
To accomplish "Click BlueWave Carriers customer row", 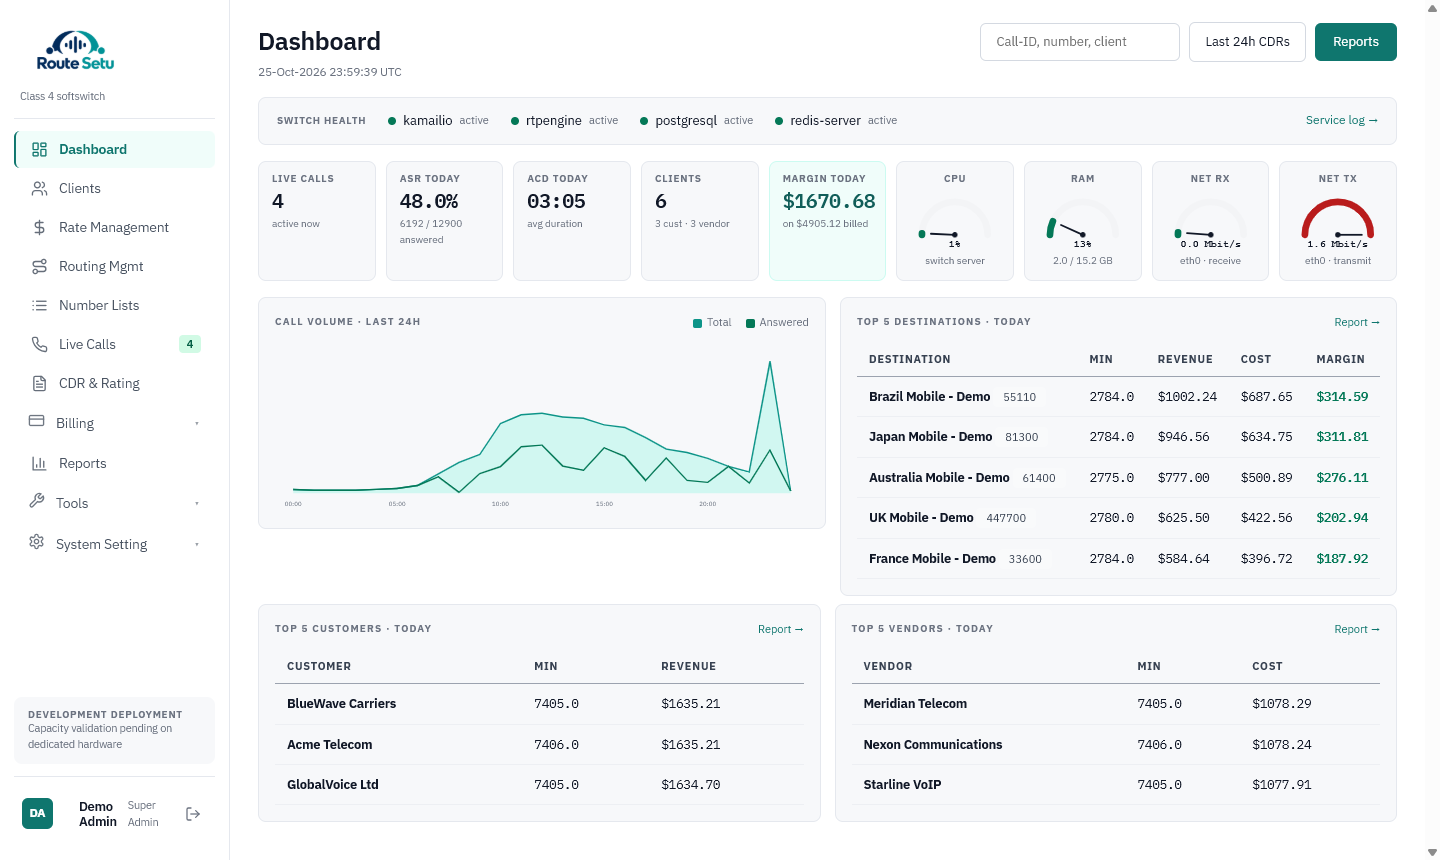I will click(x=539, y=704).
